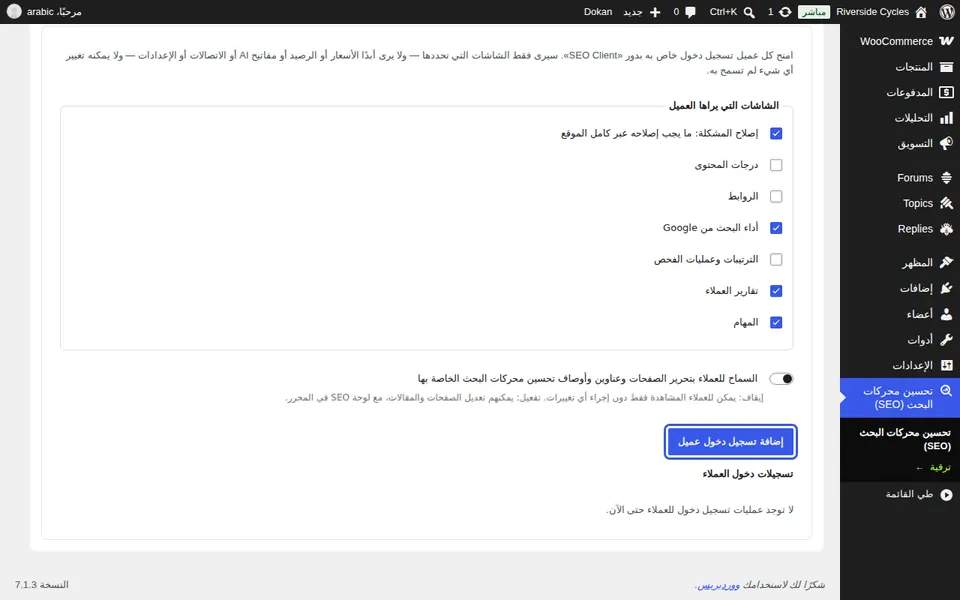Click the Plugins plug icon (إضافات)

click(946, 288)
